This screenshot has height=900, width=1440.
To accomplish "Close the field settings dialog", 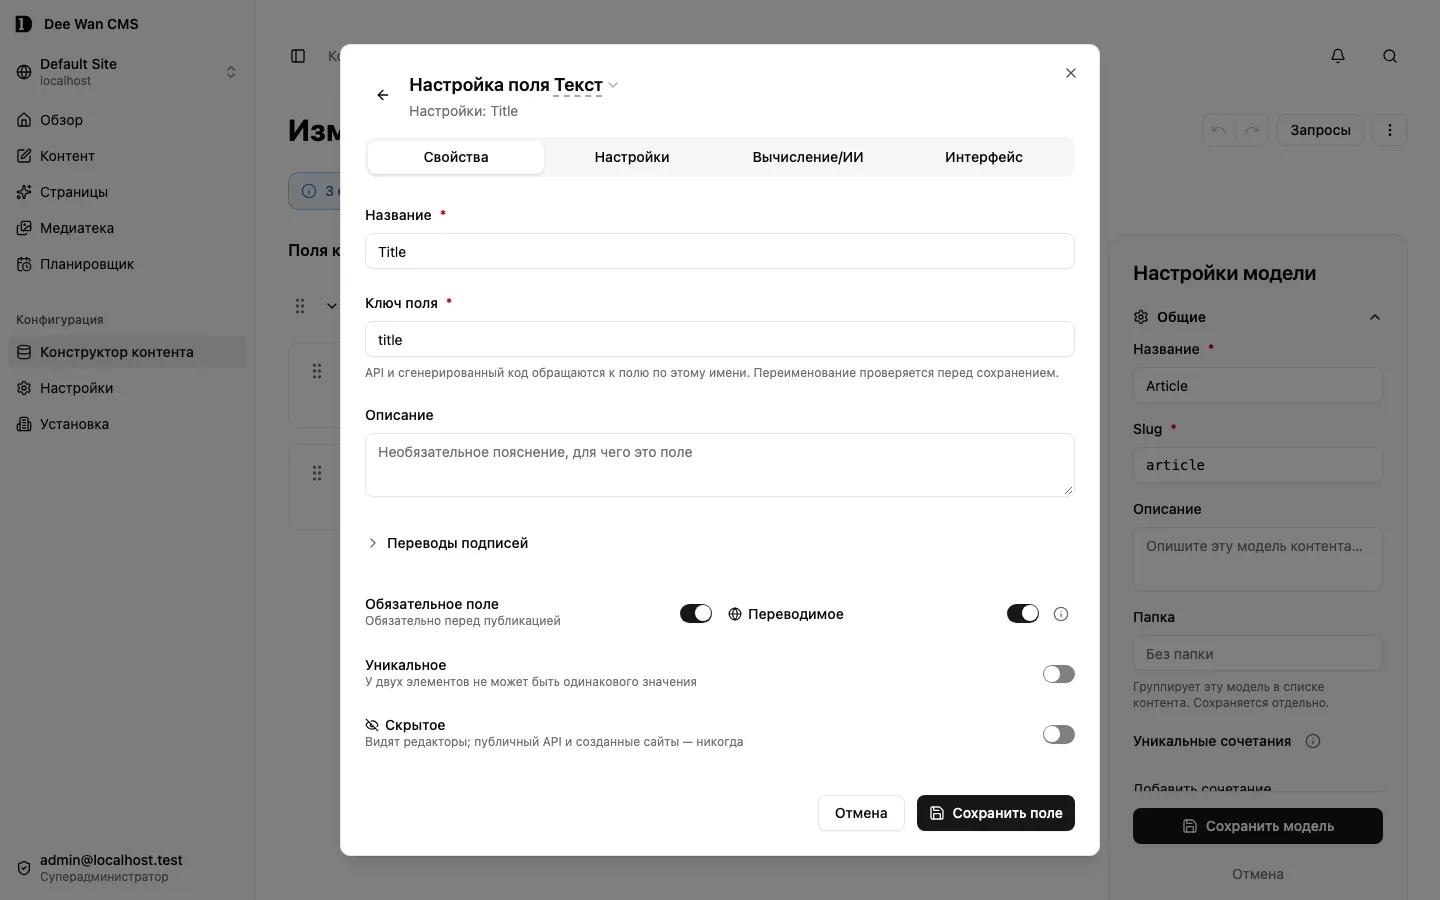I will 1071,73.
